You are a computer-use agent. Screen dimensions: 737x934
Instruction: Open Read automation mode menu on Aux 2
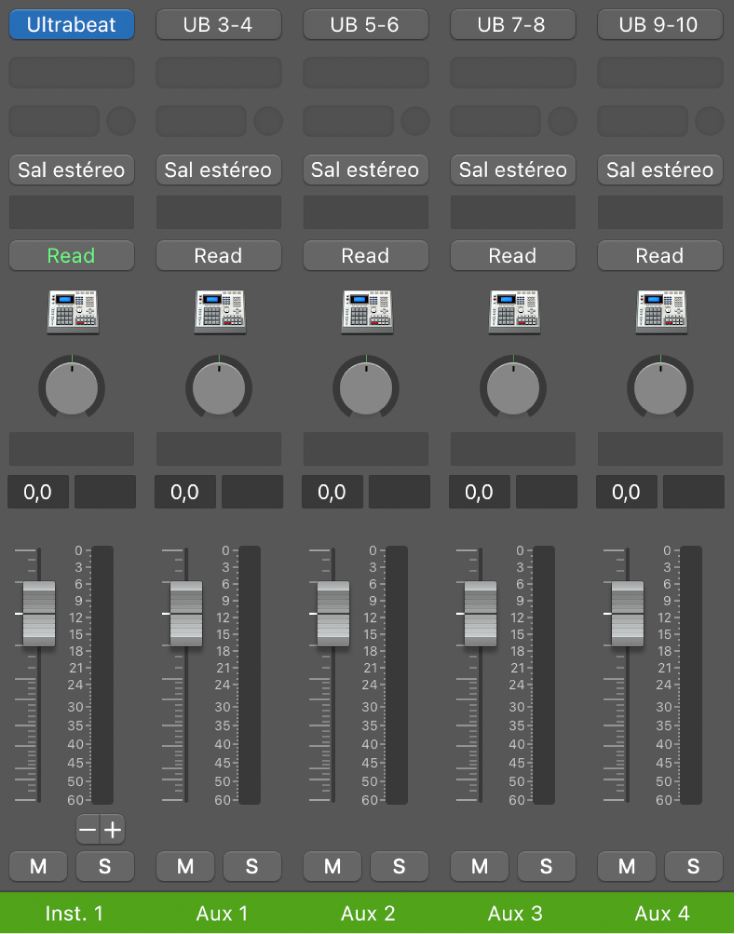coord(366,256)
